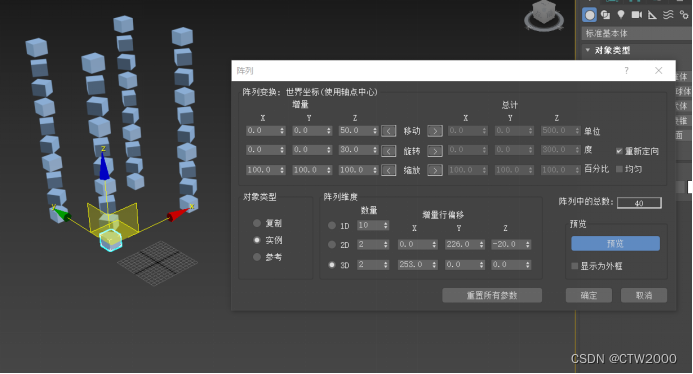This screenshot has height=374, width=693.
Task: Click the right arrow button beside 旋转
Action: (x=435, y=151)
